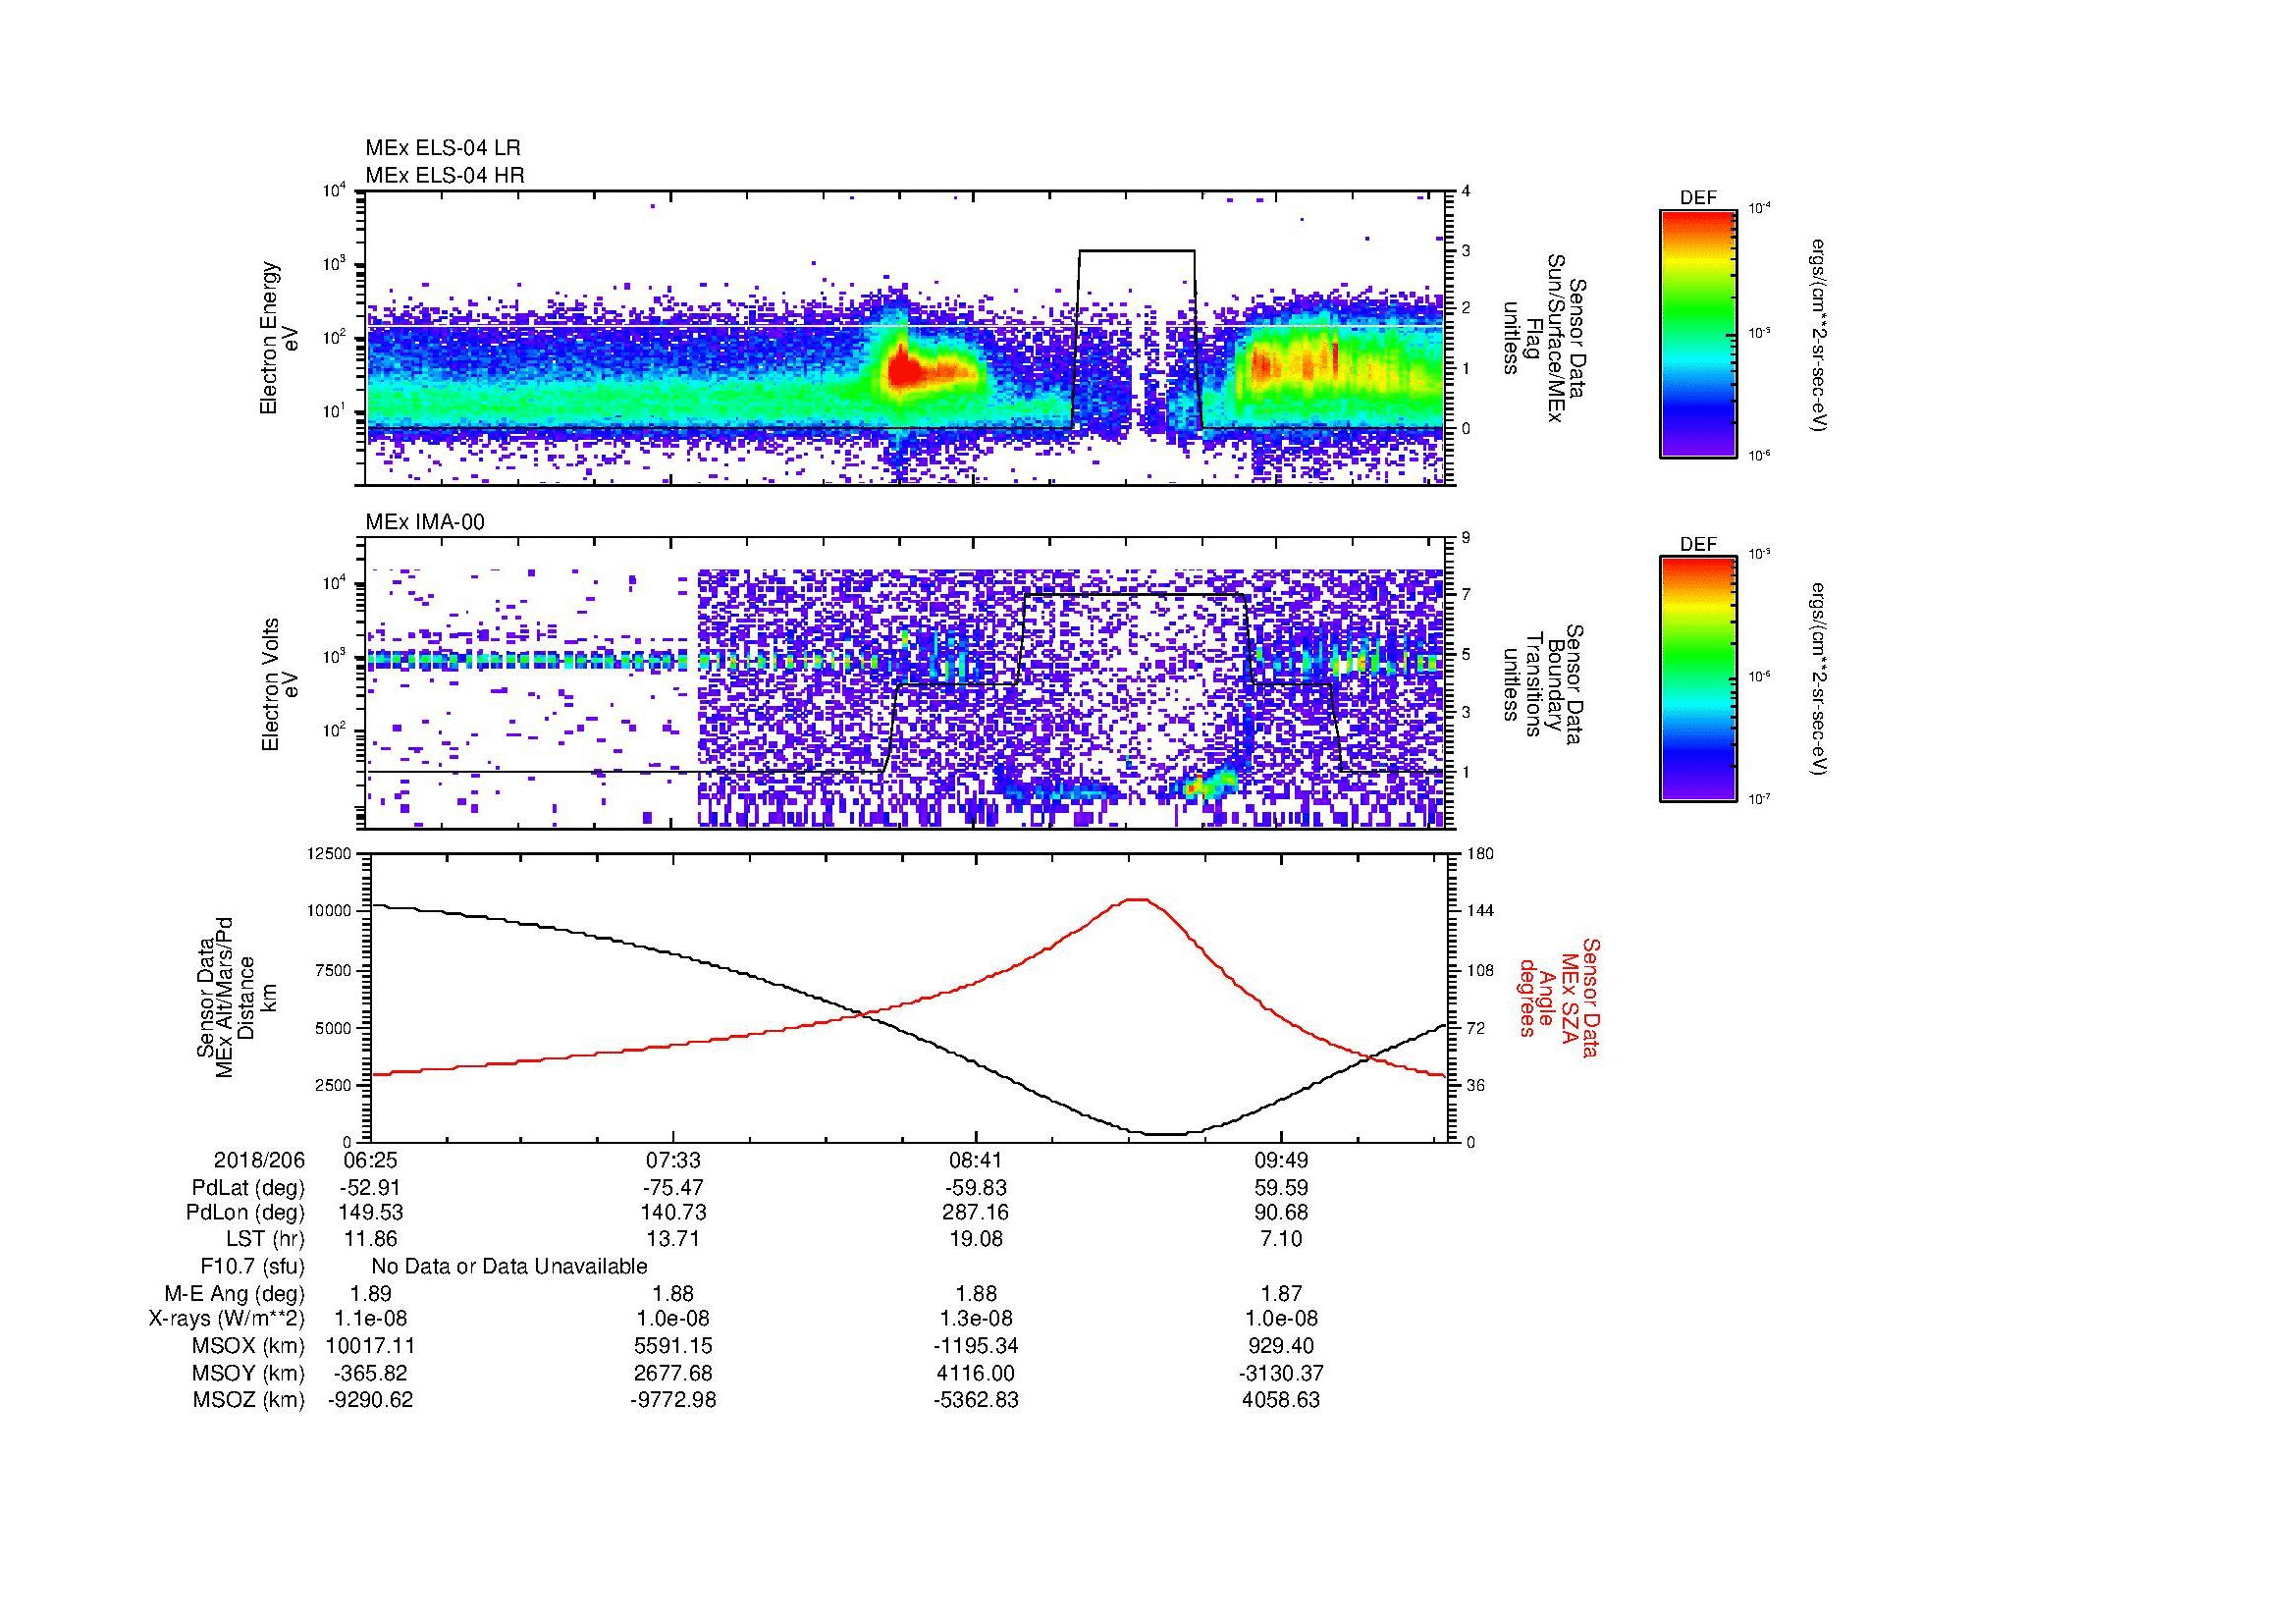Click the 'Electron Volts eV' axis label
This screenshot has height=1623, width=2296.
click(x=280, y=684)
